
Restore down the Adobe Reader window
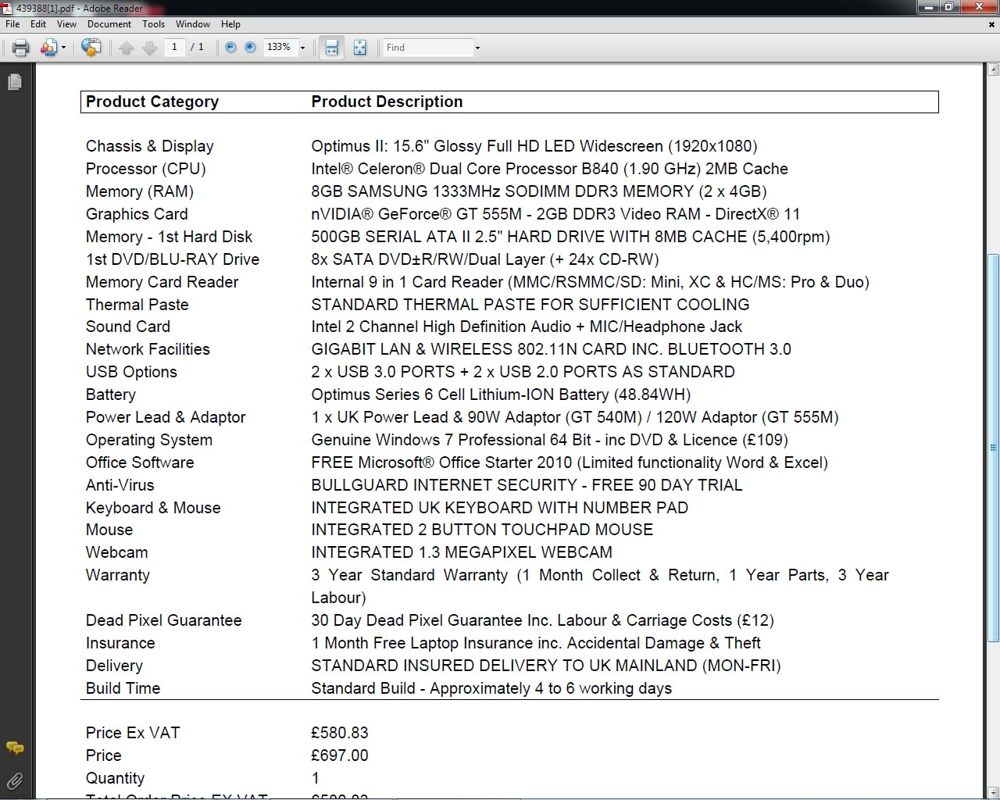click(x=949, y=7)
